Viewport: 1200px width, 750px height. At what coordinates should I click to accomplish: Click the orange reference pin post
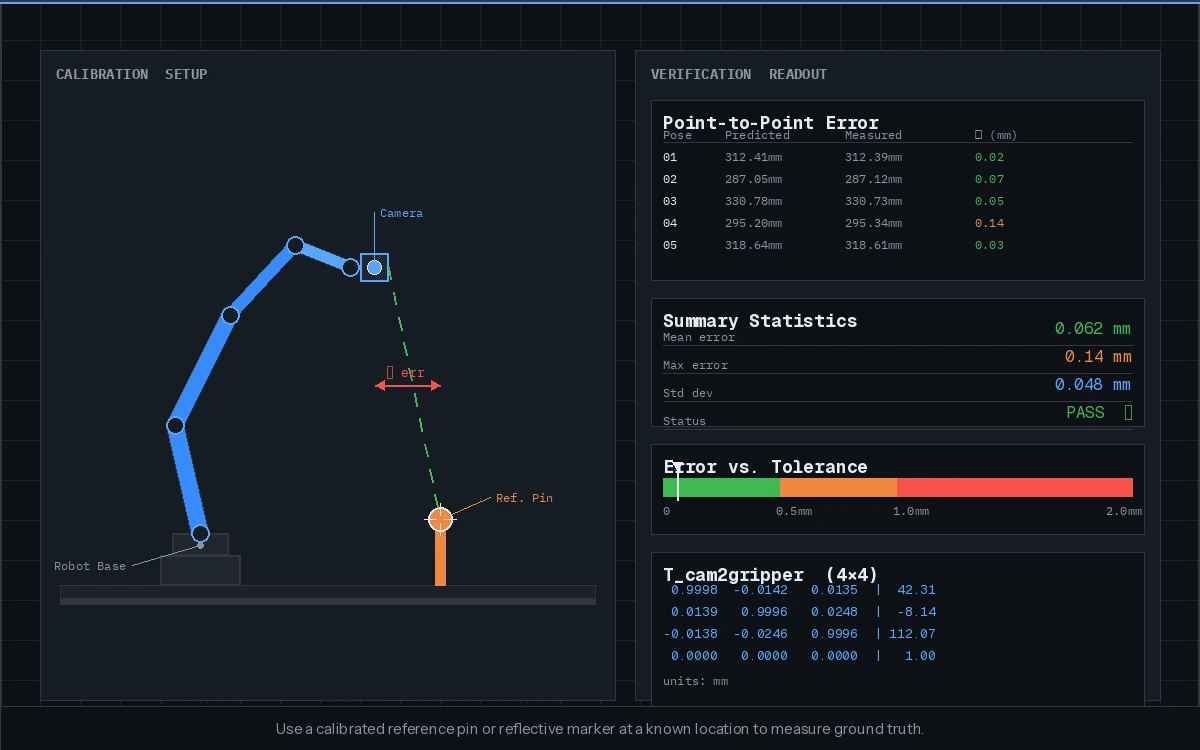pyautogui.click(x=440, y=560)
